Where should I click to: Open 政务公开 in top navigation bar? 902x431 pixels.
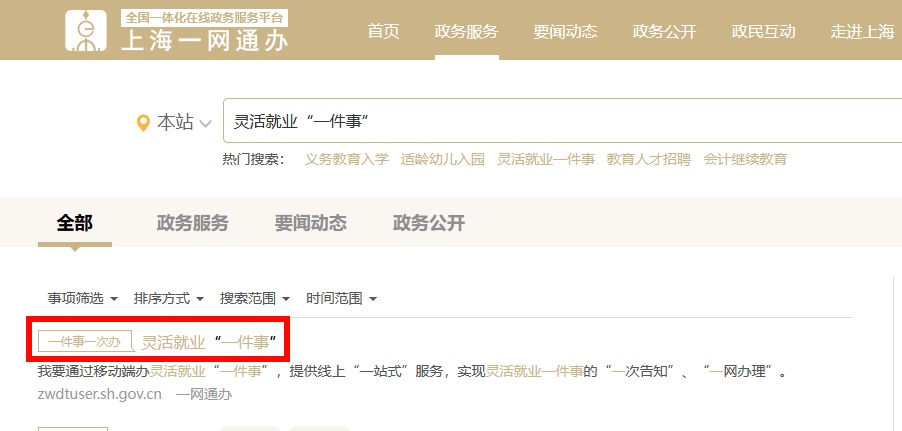[x=664, y=31]
